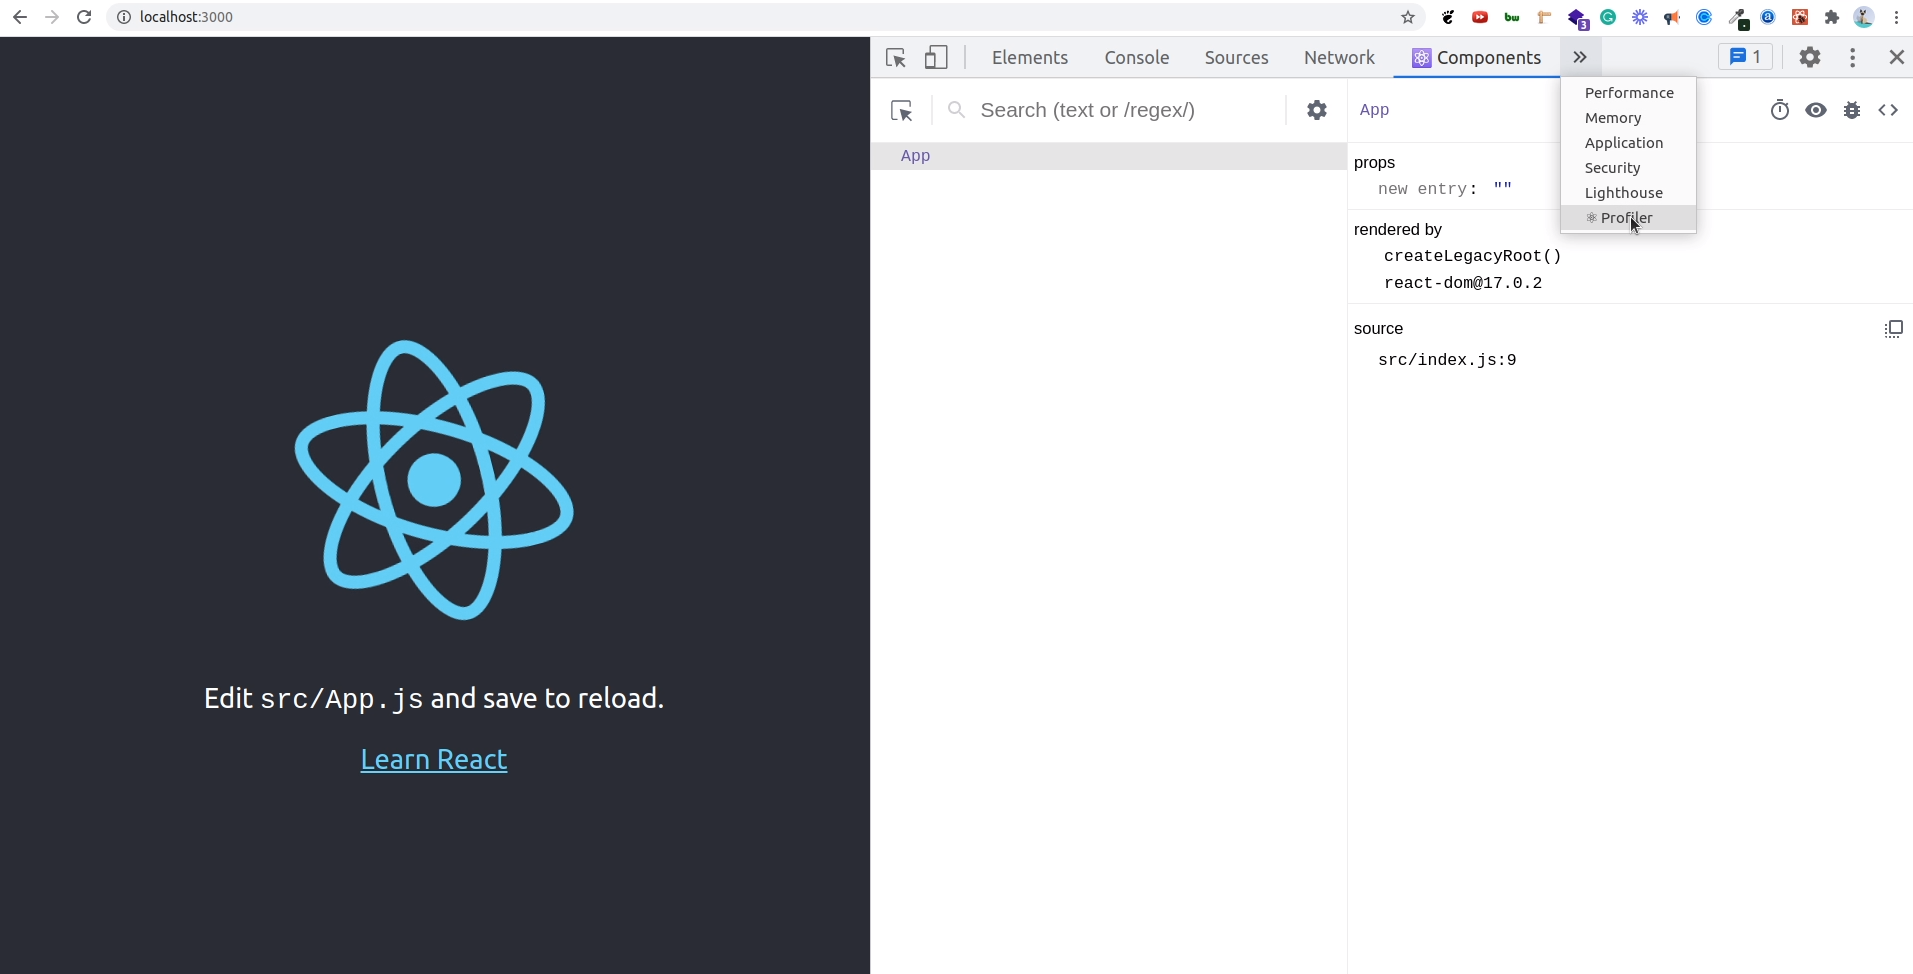1913x974 pixels.
Task: Open the Chrome three-dot menu
Action: click(1897, 17)
